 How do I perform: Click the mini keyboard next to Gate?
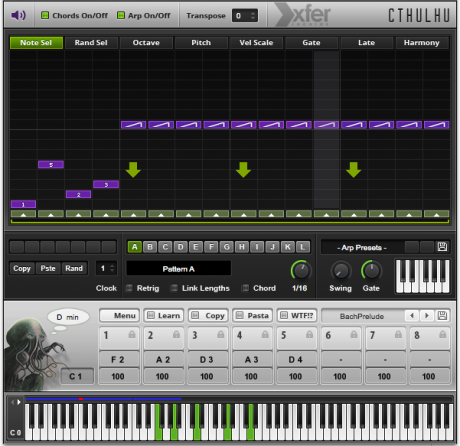tap(423, 276)
